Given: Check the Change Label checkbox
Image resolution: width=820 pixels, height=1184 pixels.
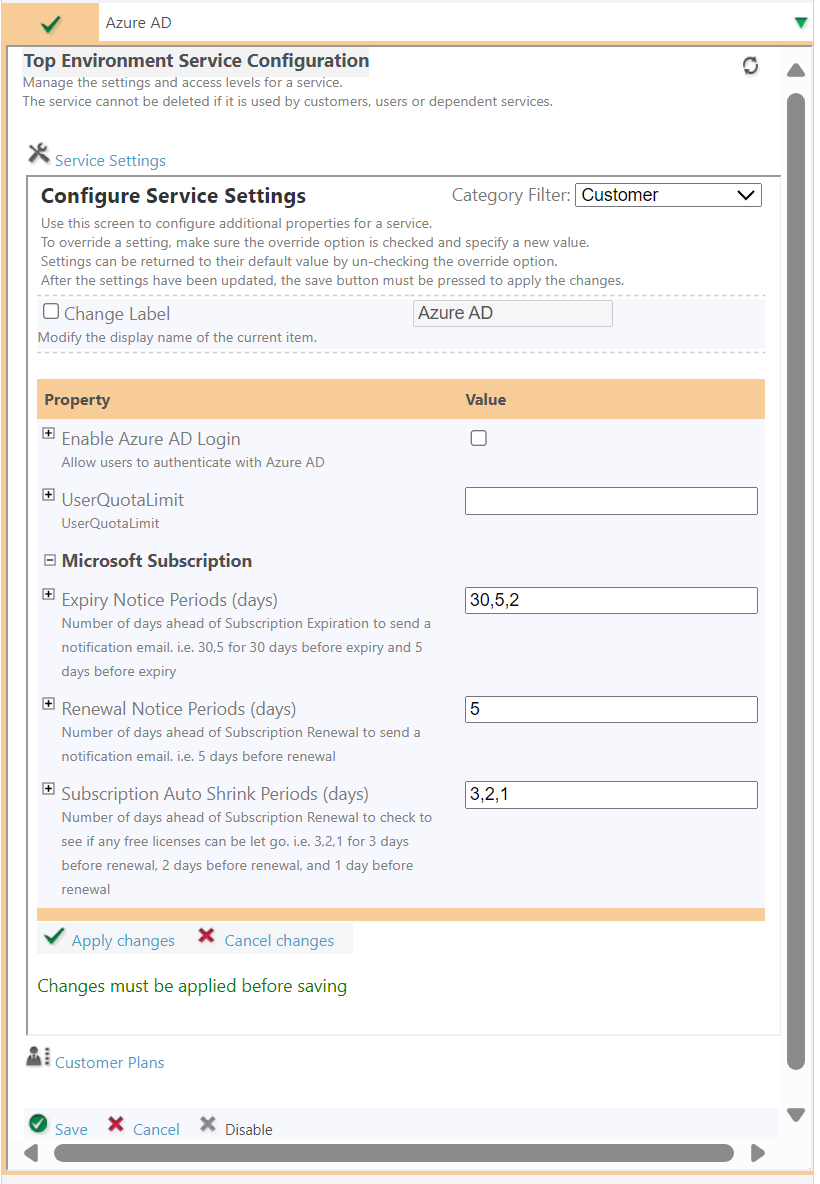Looking at the screenshot, I should 51,311.
